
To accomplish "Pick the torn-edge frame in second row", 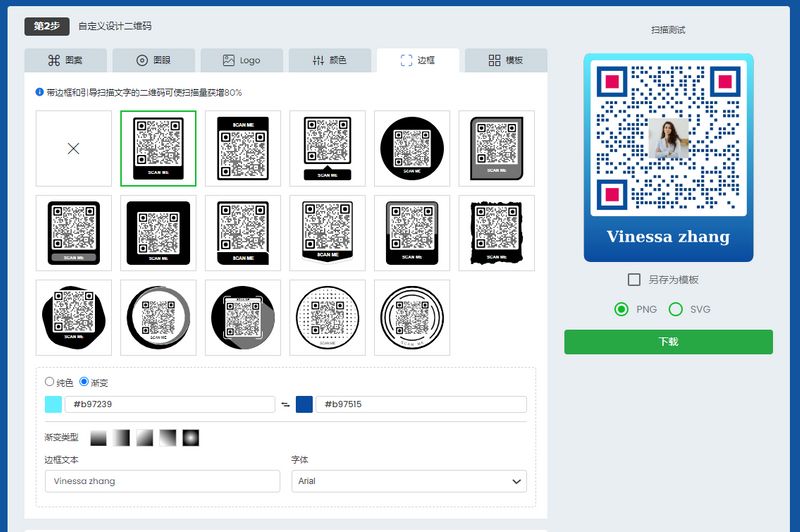I will tap(497, 233).
